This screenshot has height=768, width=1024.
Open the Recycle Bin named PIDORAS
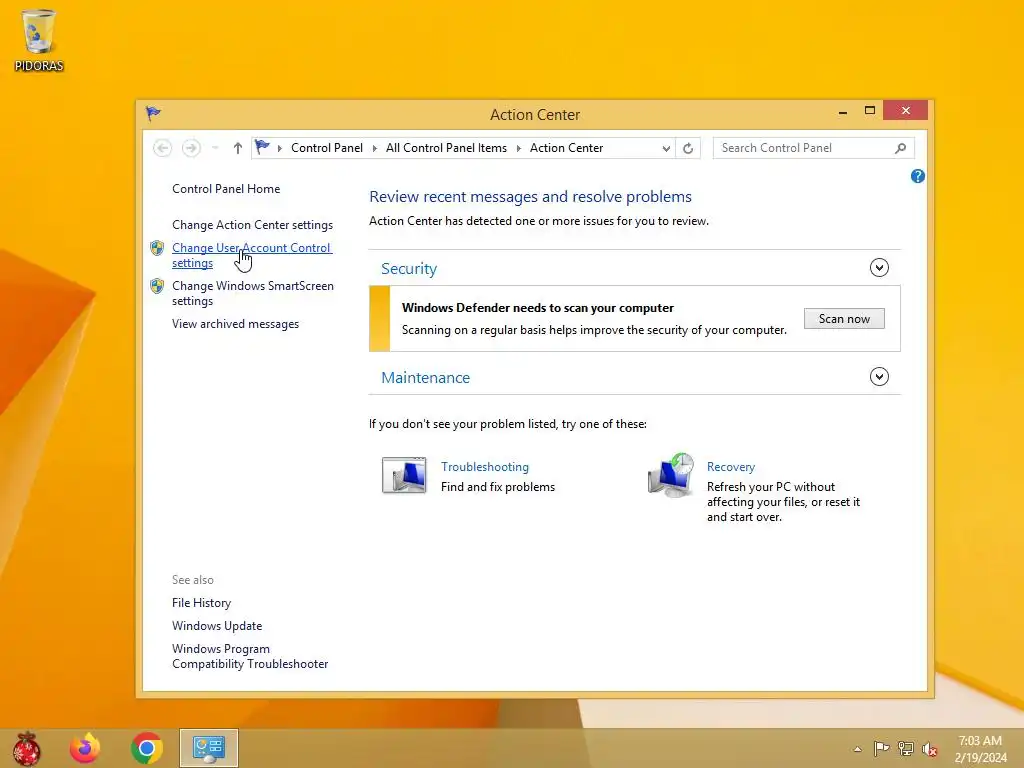pos(39,40)
